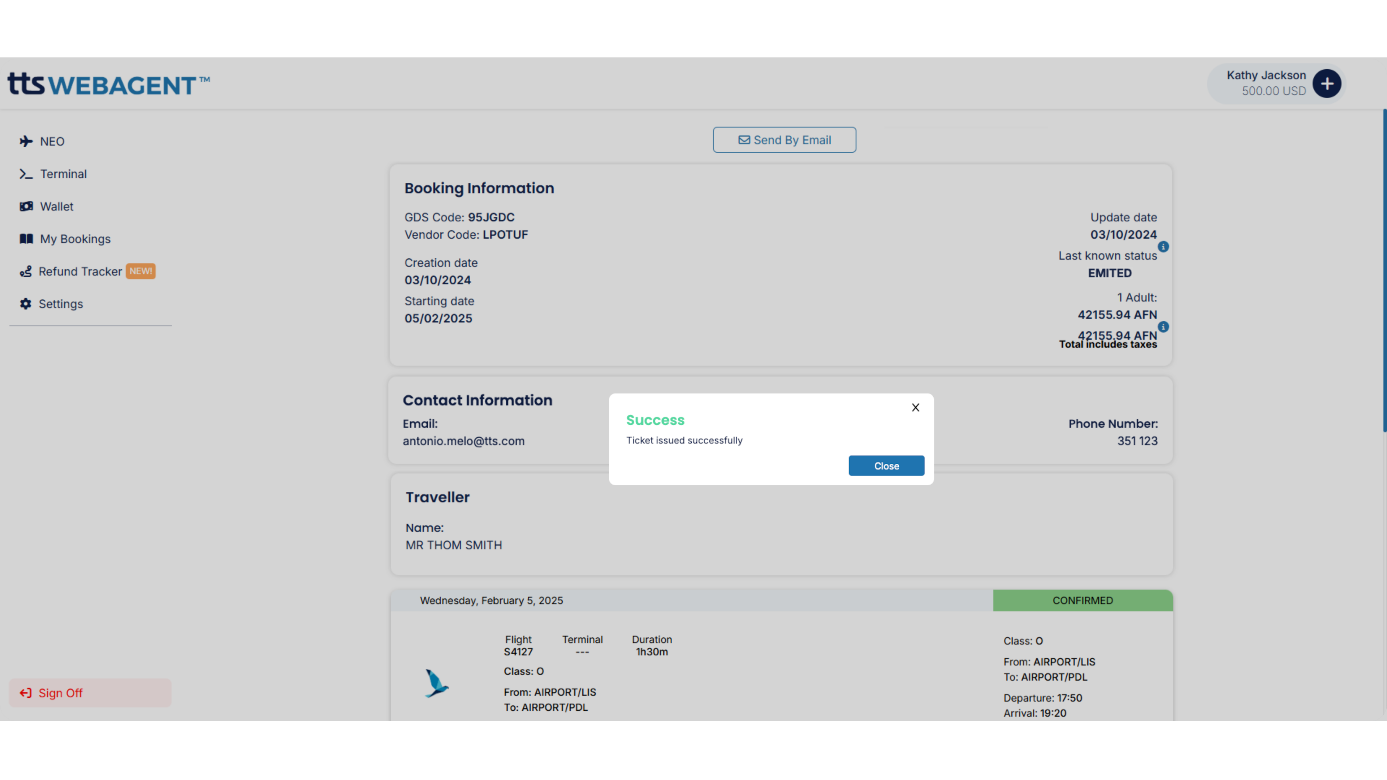The height and width of the screenshot is (780, 1387).
Task: Click the airline bird logo
Action: 436,683
